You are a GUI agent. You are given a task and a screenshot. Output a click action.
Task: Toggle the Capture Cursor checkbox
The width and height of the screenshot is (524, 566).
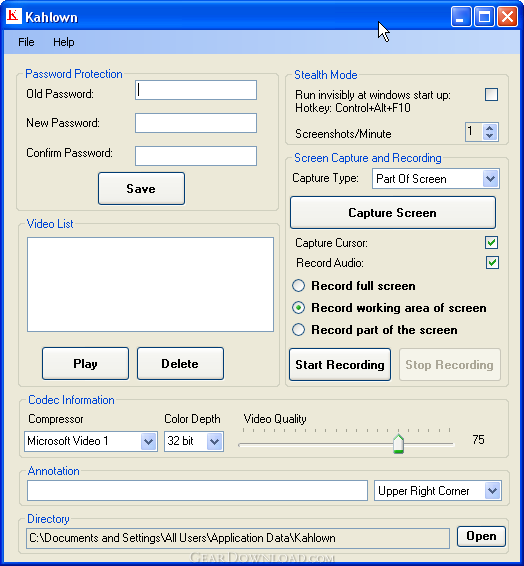492,243
